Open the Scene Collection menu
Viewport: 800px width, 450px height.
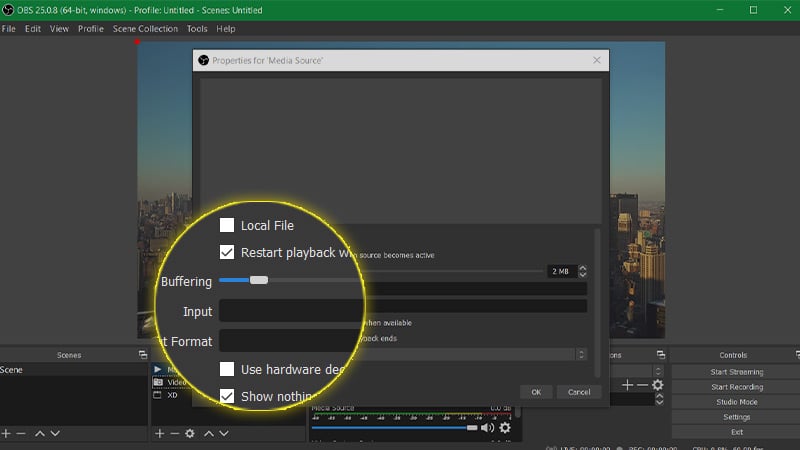point(145,29)
